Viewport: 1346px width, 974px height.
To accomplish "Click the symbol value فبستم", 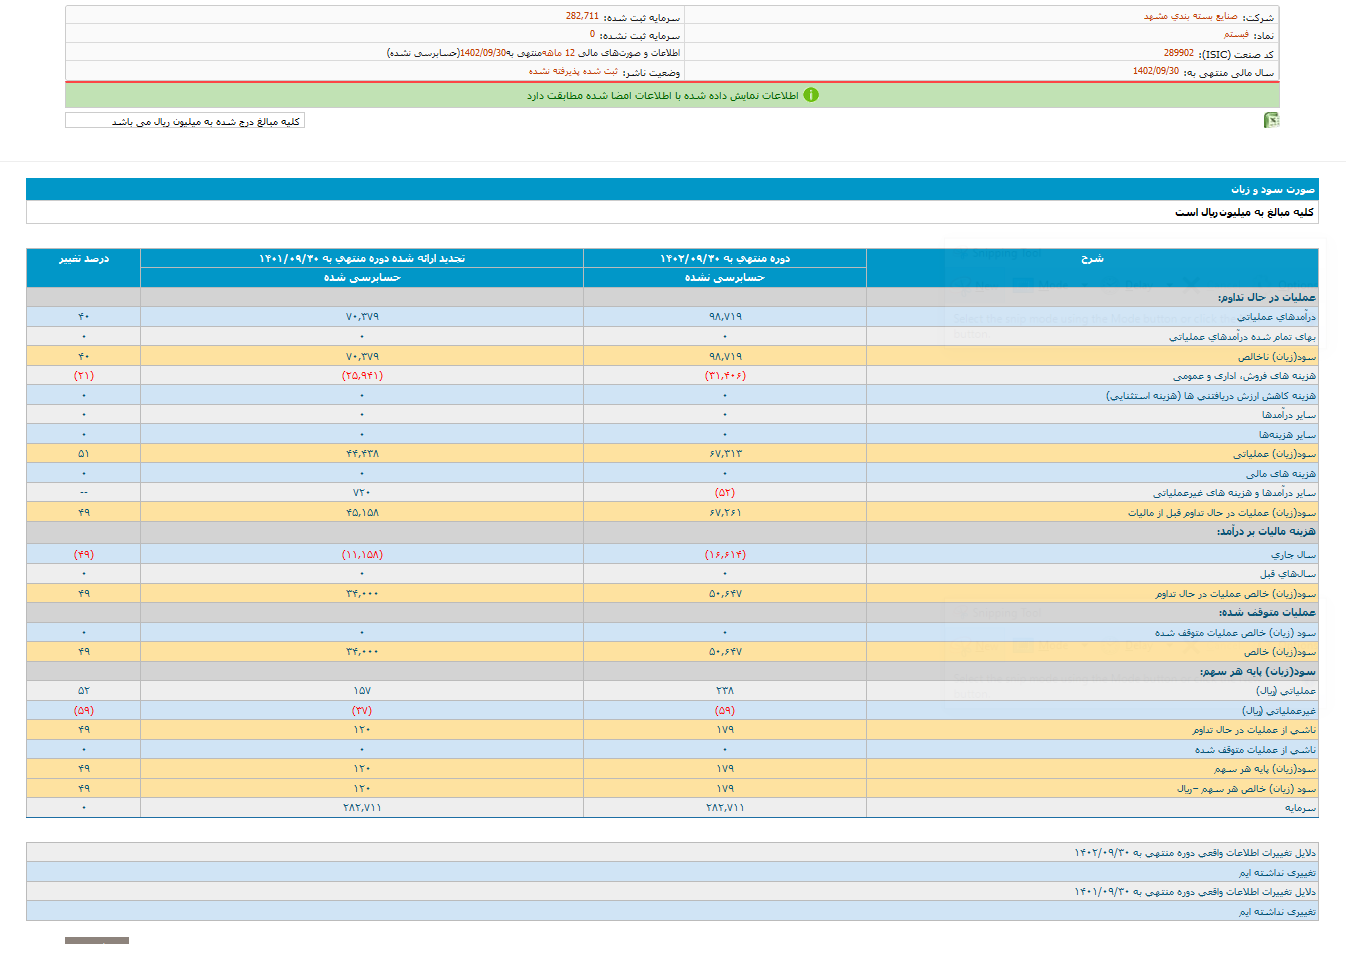I will [x=1236, y=35].
